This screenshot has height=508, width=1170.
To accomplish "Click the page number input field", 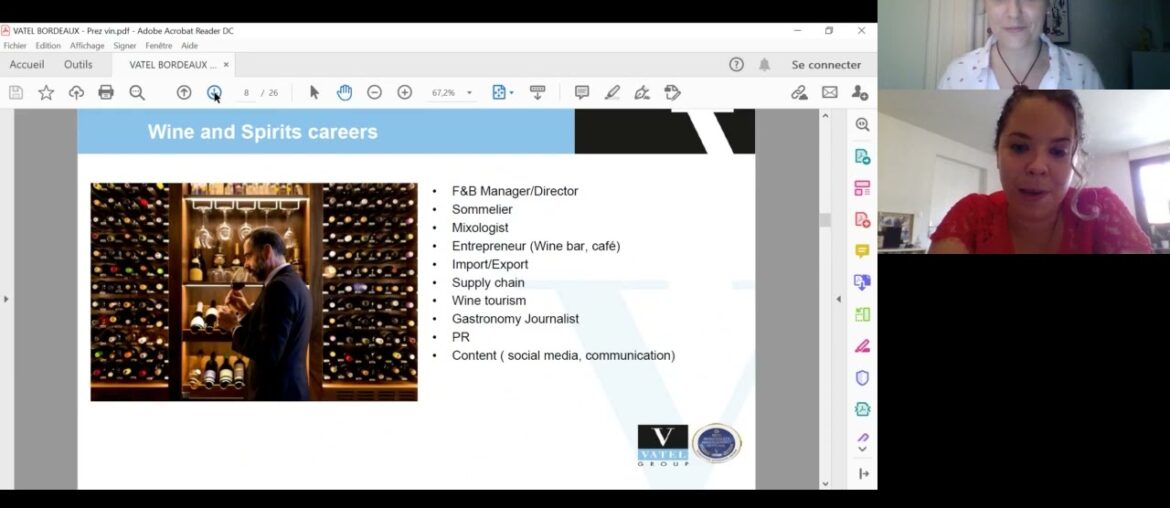I will [246, 93].
